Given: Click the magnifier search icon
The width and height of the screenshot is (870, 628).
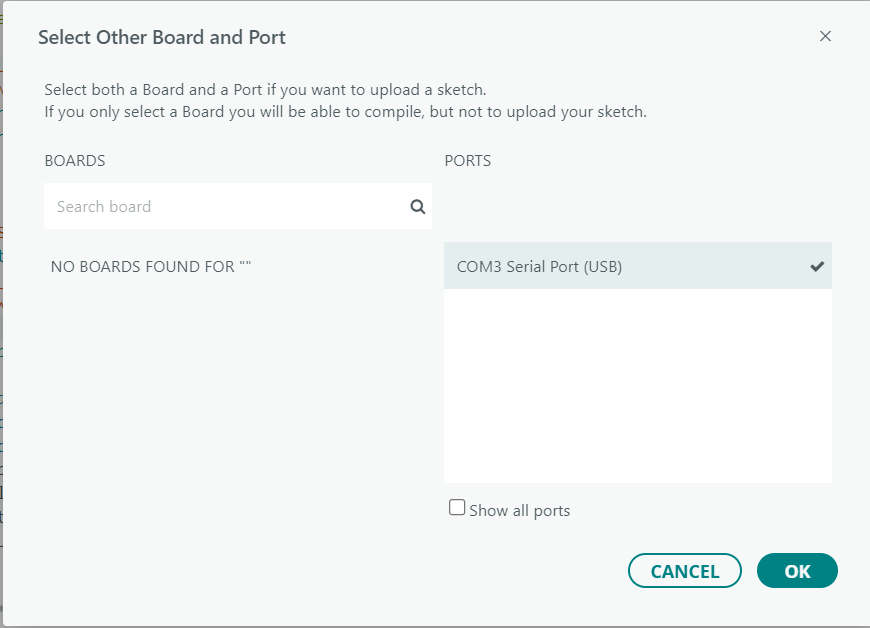Looking at the screenshot, I should coord(418,207).
